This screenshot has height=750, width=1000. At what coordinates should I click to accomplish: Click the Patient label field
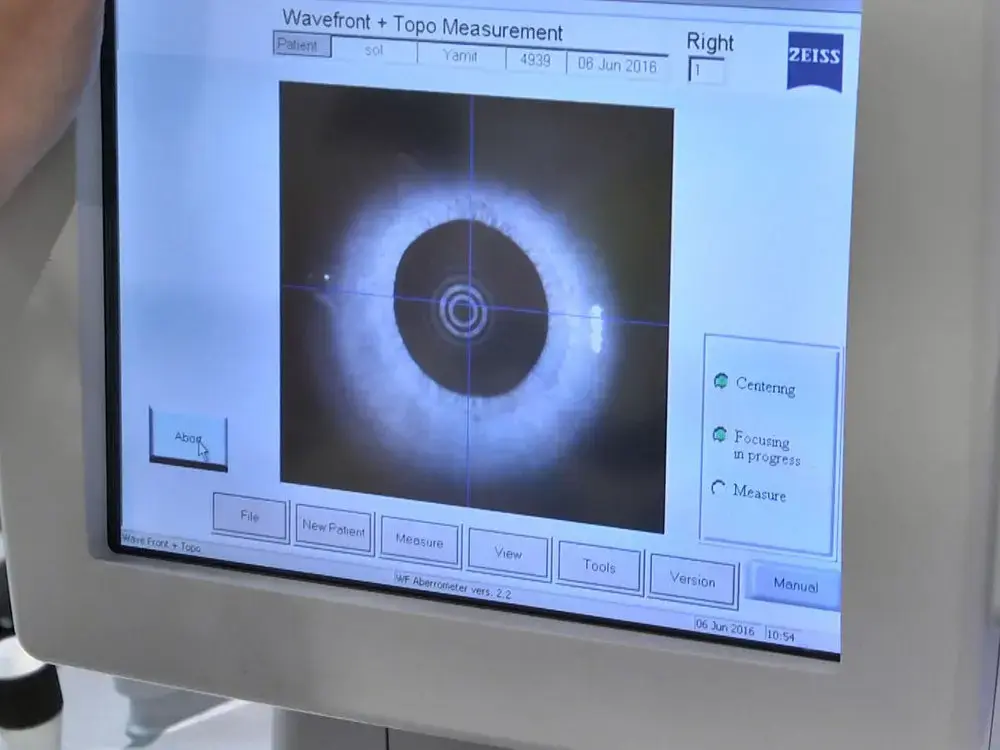[302, 45]
